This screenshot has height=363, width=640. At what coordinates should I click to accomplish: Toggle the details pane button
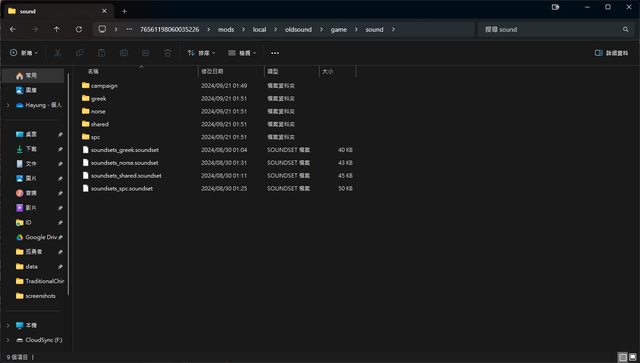tap(611, 53)
